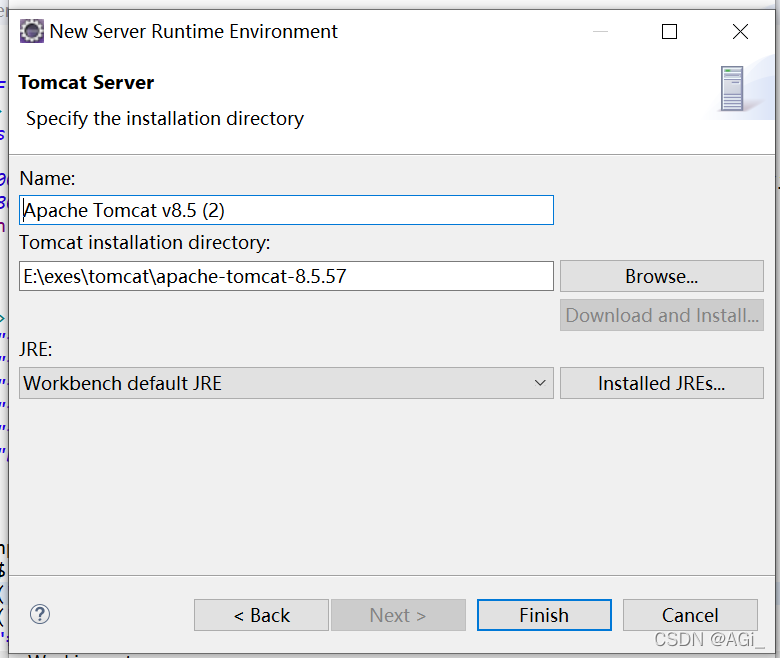Viewport: 780px width, 658px height.
Task: Open the Installed JREs... preferences
Action: coord(662,383)
